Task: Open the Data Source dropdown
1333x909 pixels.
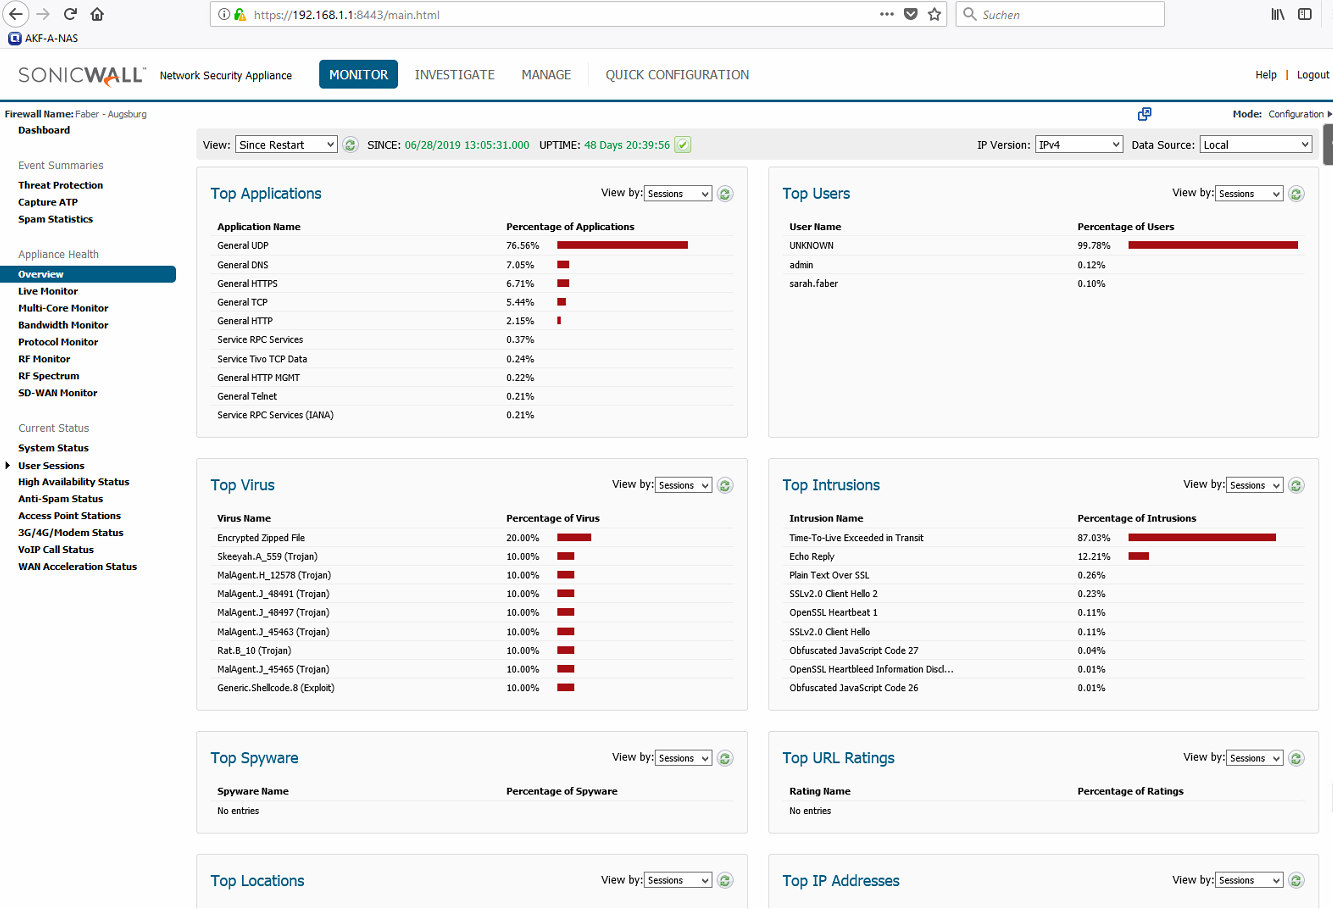Action: point(1256,145)
